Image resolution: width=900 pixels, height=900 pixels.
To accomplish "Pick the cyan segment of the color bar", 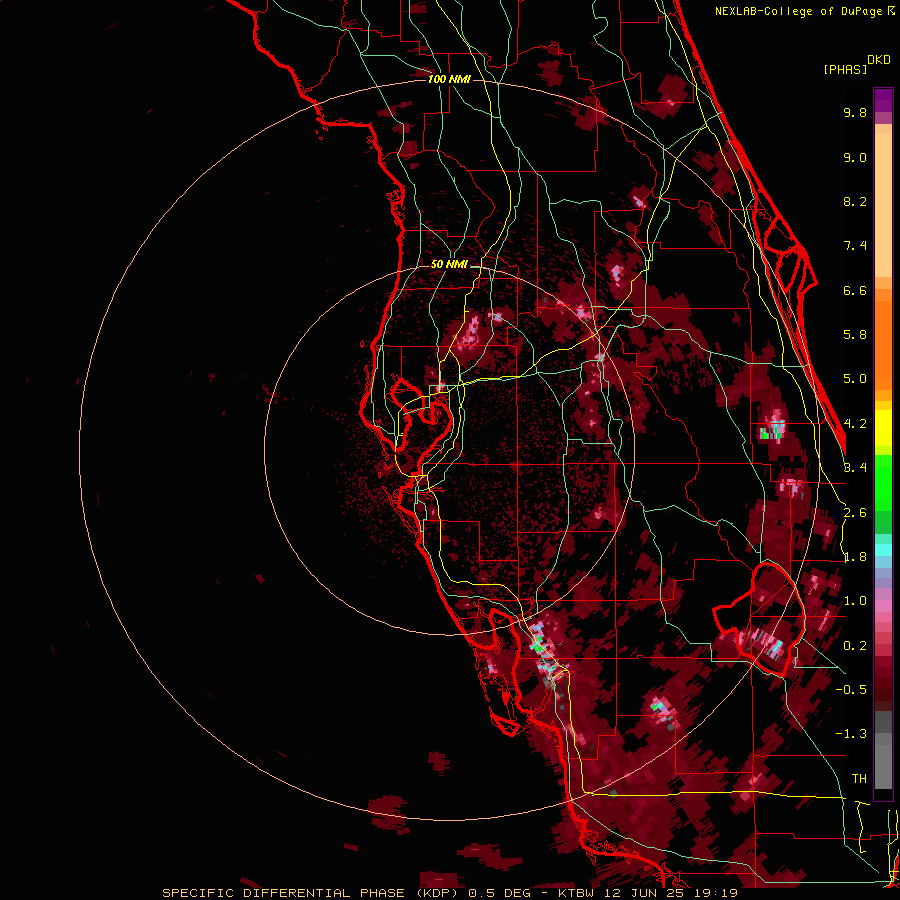I will 883,550.
